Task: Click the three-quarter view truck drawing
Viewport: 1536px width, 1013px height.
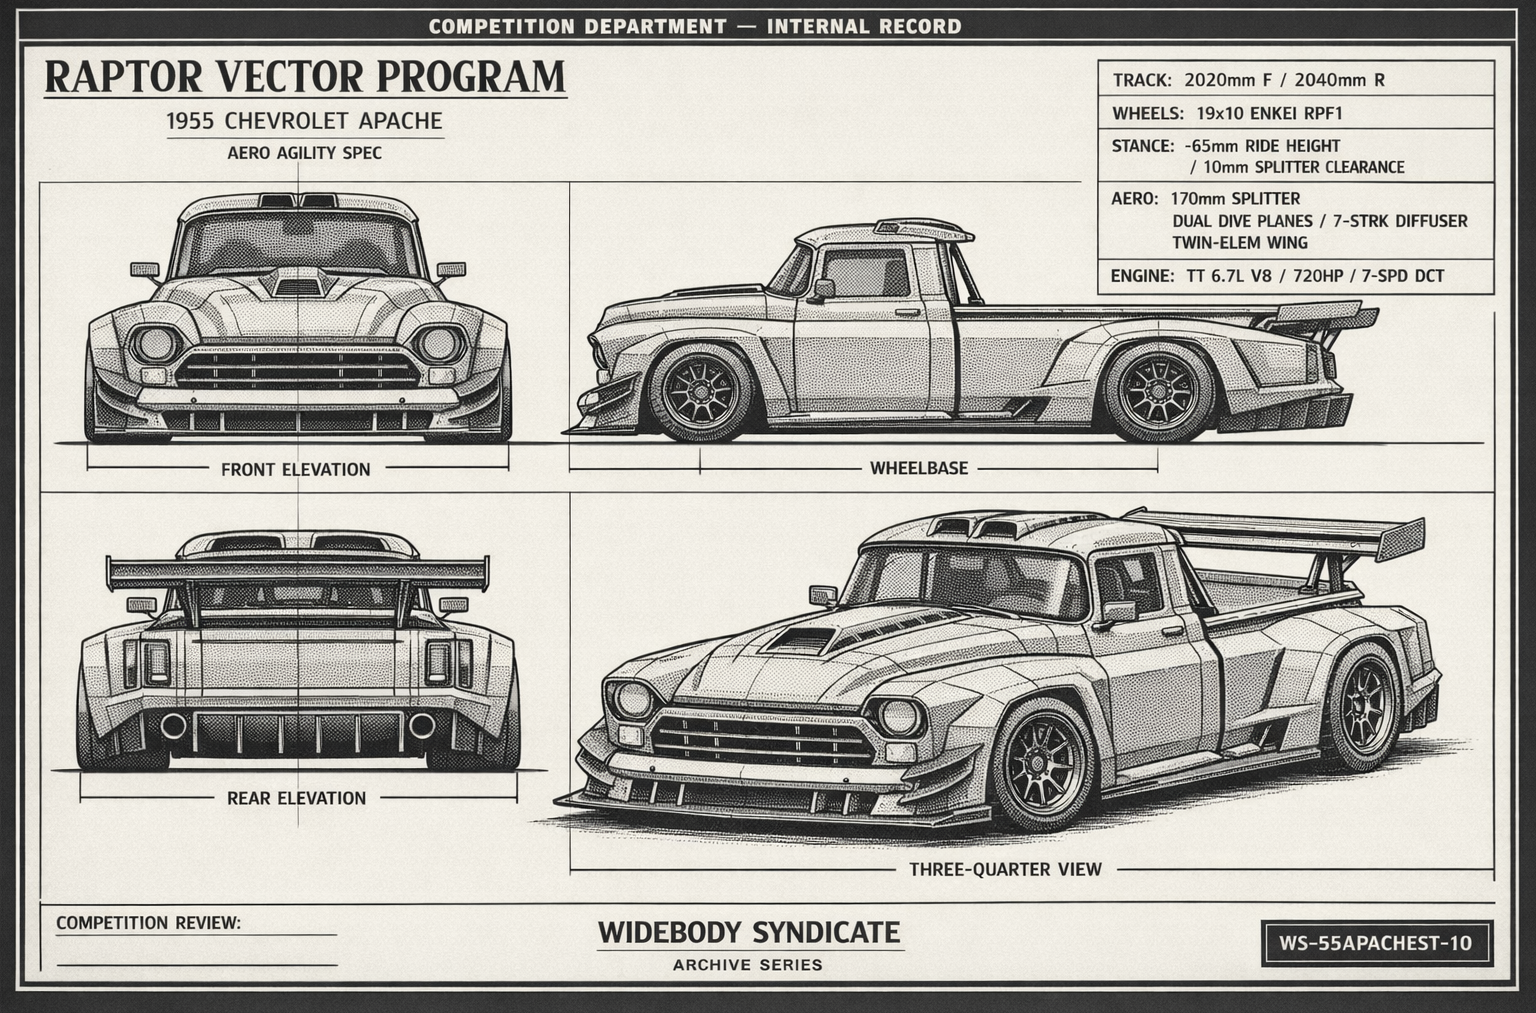Action: pos(998,671)
